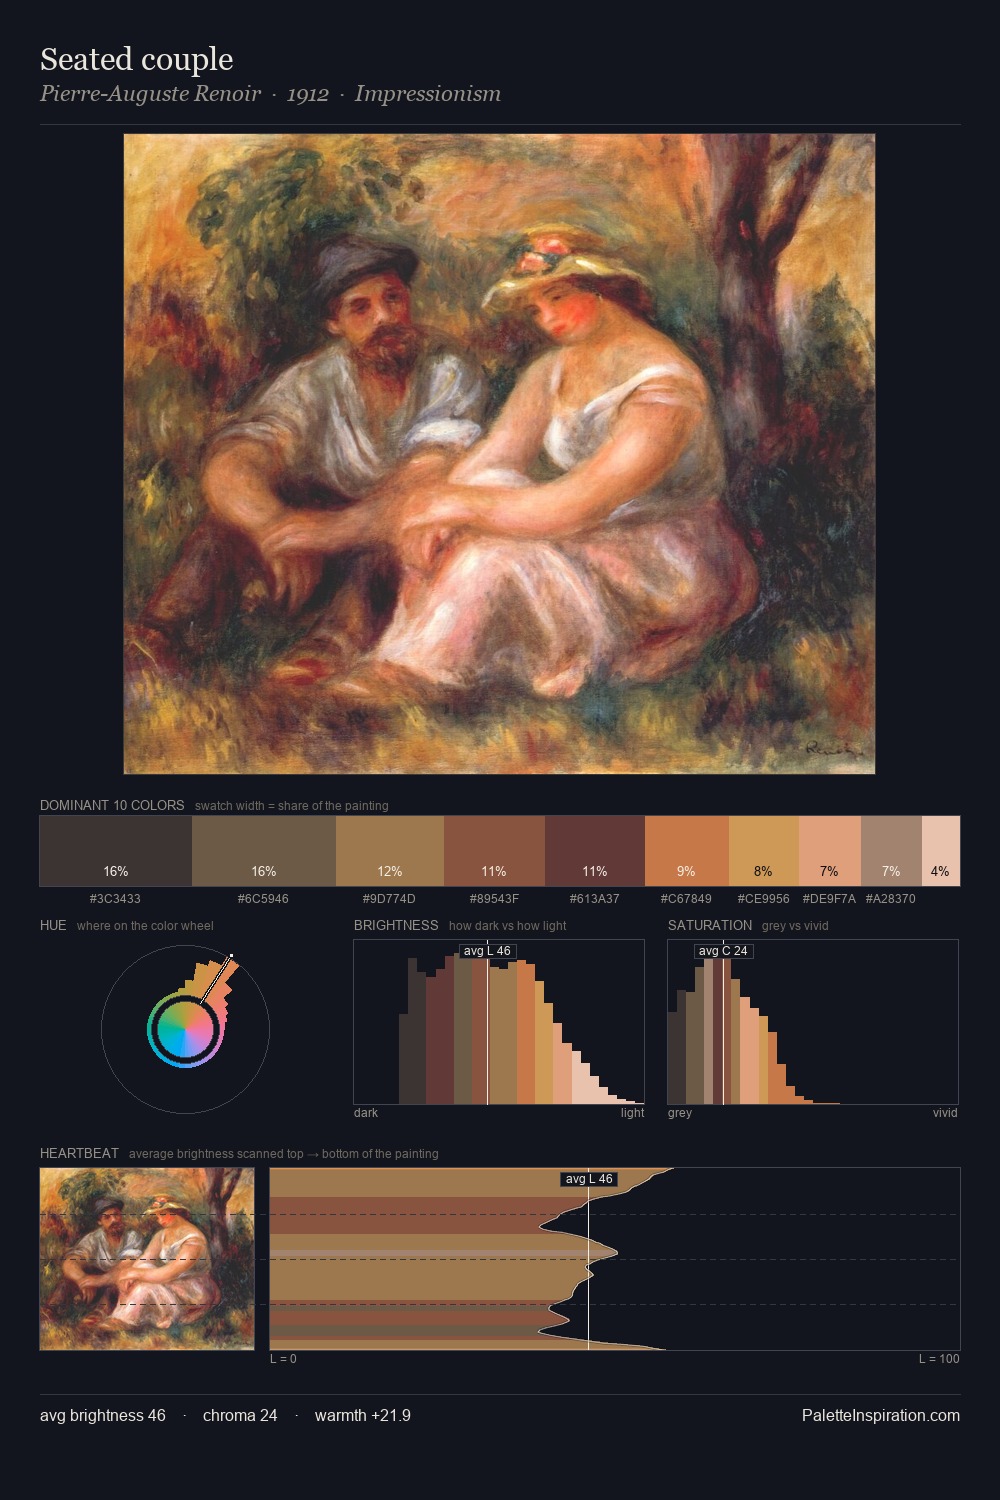Click the #DE9F7A peach swatch
Screen dimensions: 1000x1500
pos(830,851)
